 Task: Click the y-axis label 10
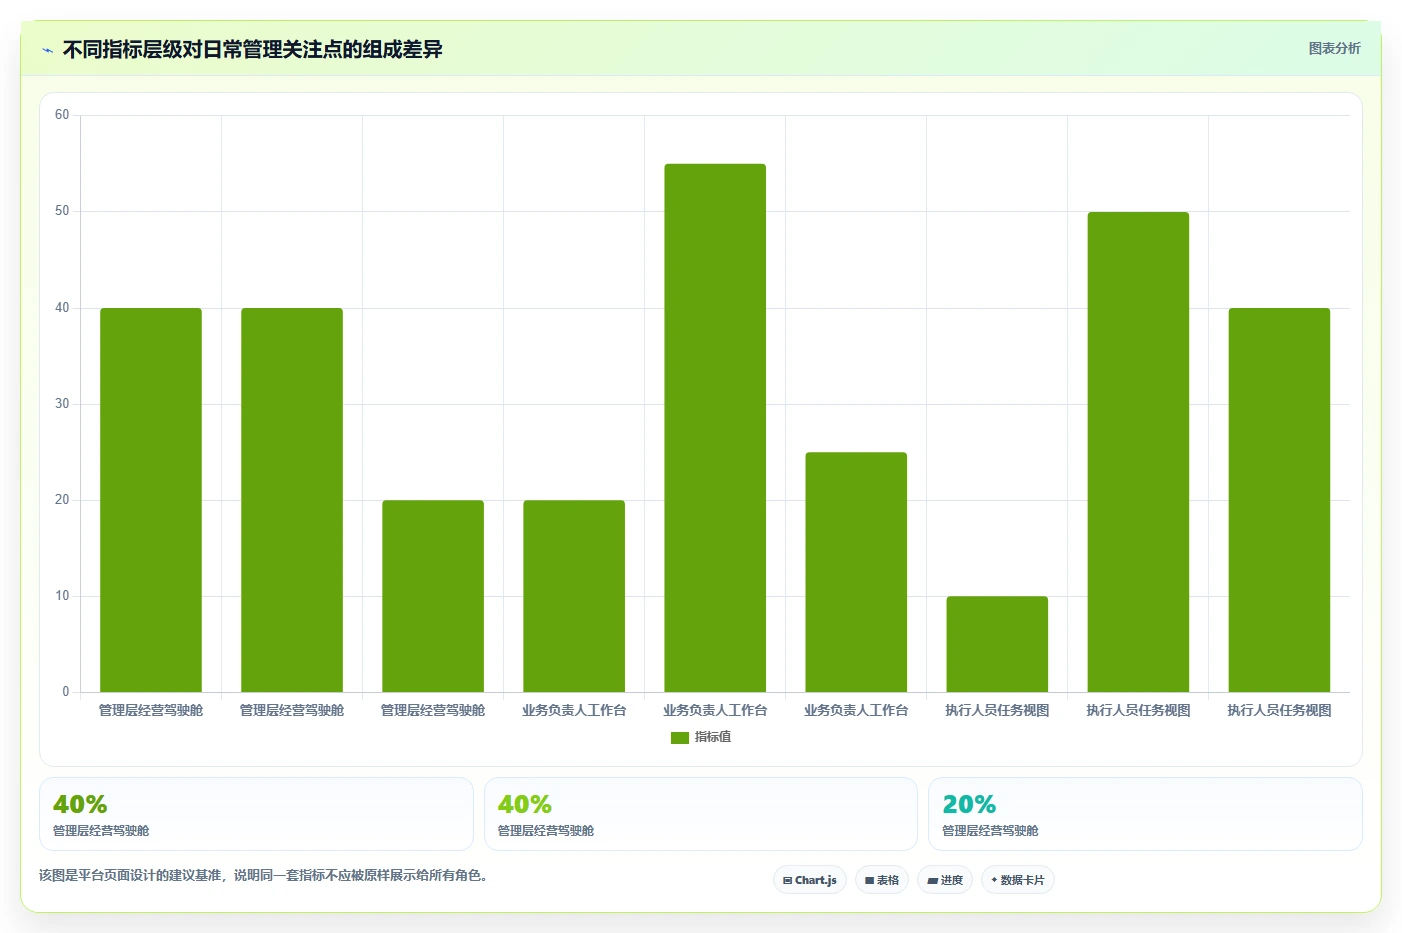click(x=62, y=596)
